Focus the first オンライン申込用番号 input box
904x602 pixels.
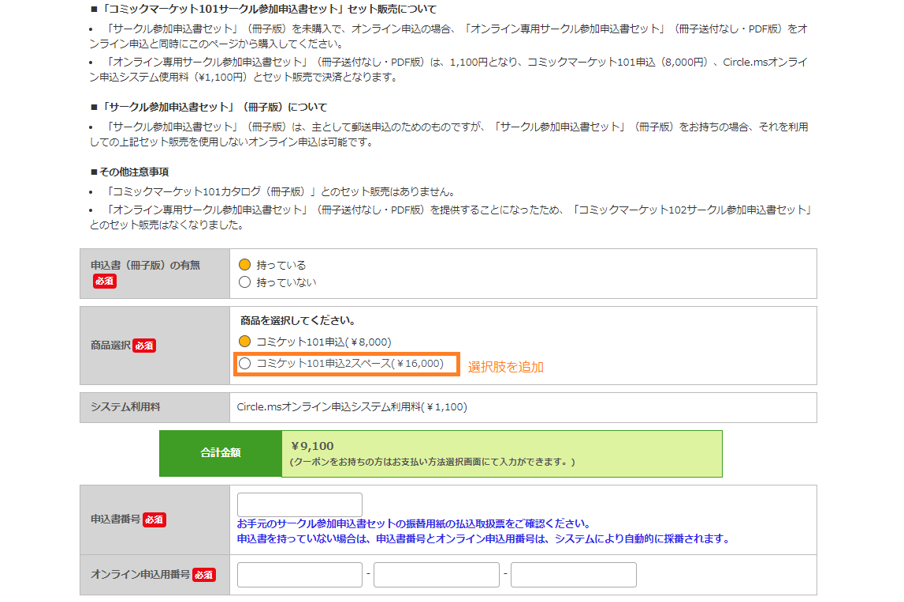pos(299,575)
